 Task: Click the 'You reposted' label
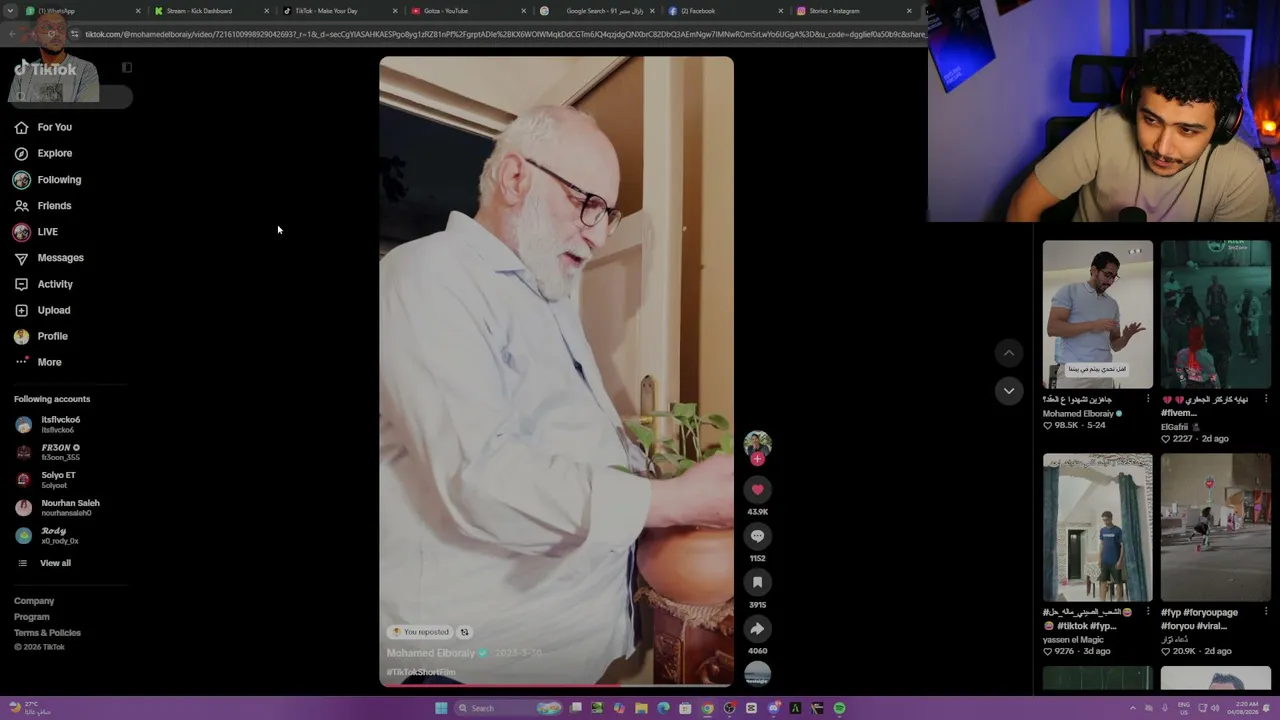tap(420, 632)
